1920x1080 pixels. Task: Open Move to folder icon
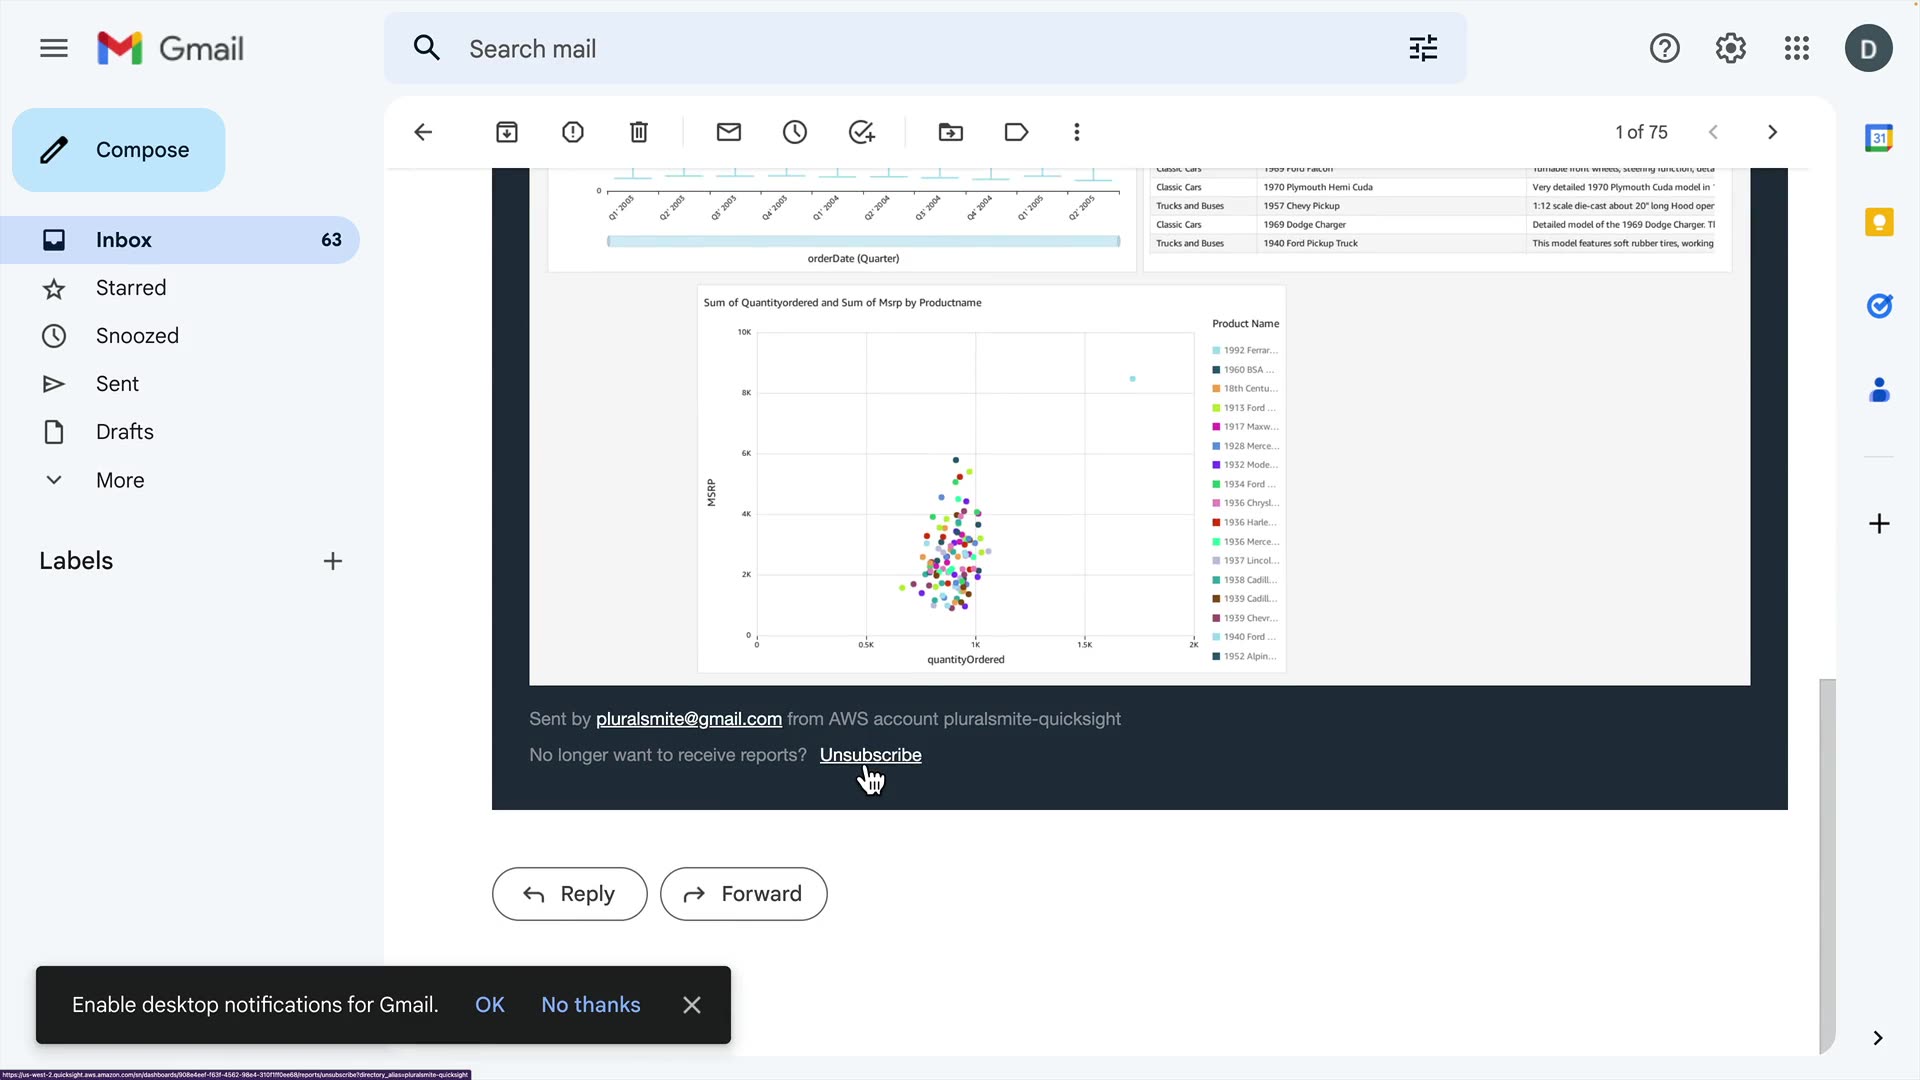click(x=951, y=132)
